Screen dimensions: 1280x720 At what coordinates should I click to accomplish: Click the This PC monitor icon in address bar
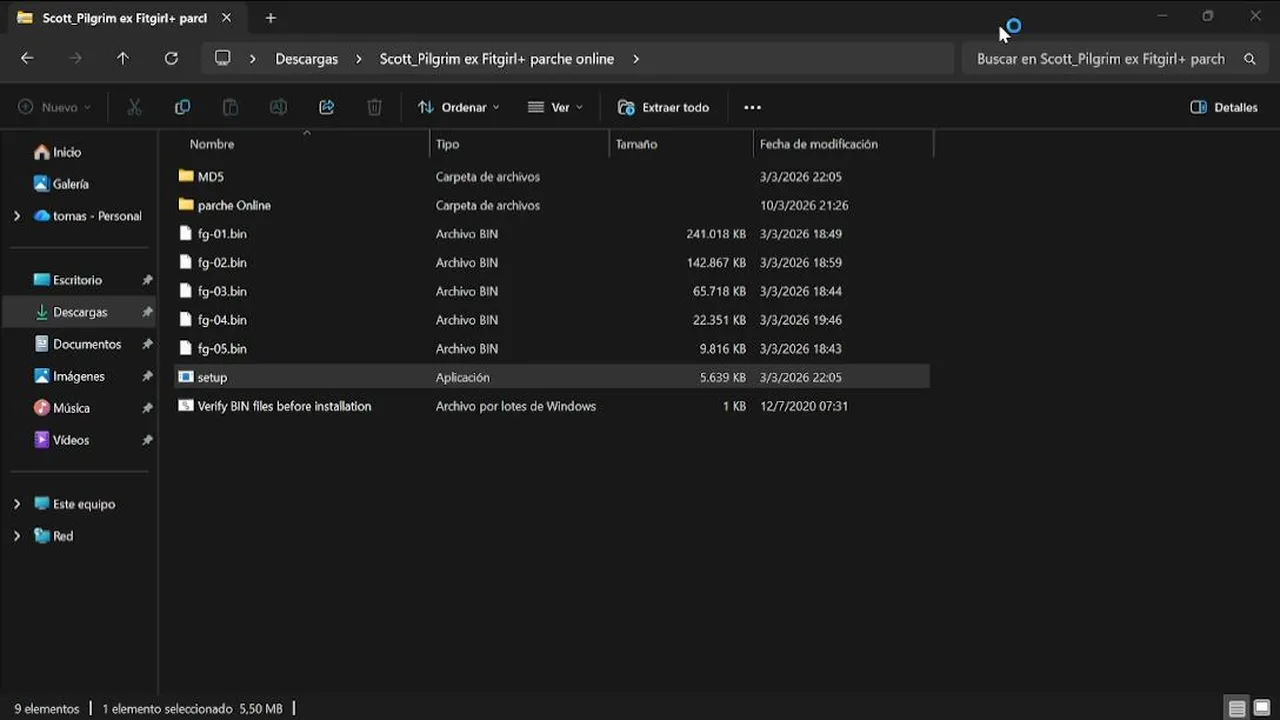[x=223, y=58]
